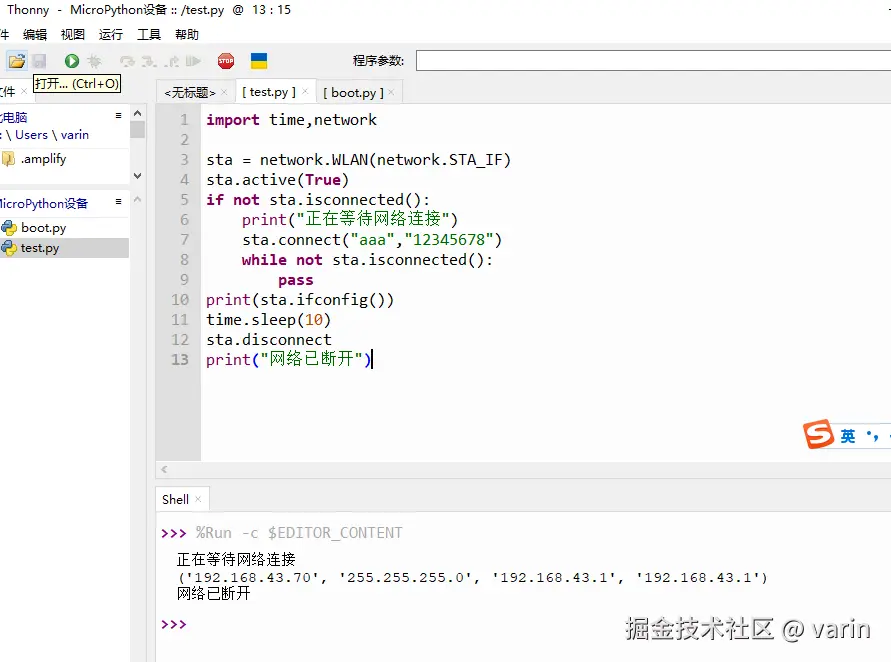Click the Save disk icon
Viewport: 891px width, 662px height.
(x=40, y=61)
